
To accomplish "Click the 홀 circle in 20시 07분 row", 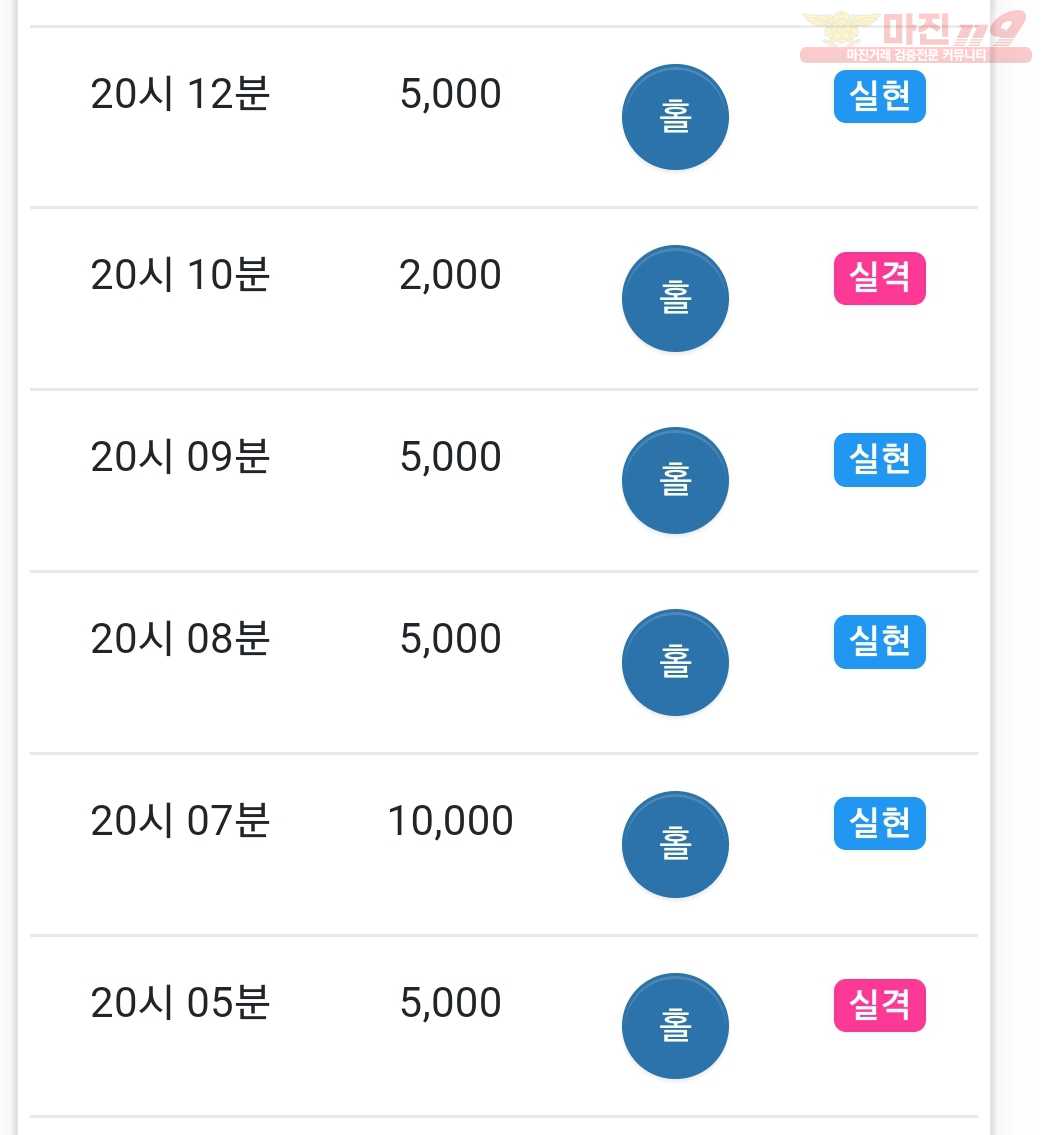I will [675, 844].
